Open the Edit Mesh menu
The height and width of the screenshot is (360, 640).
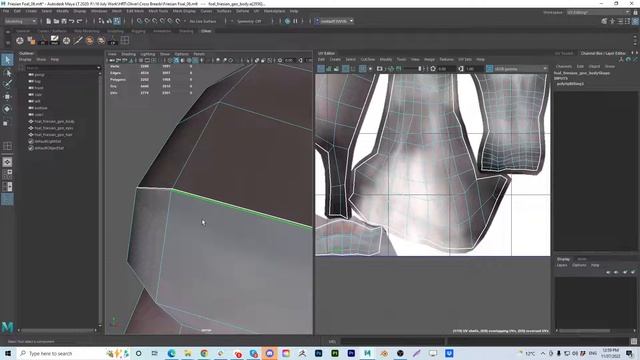pos(135,11)
